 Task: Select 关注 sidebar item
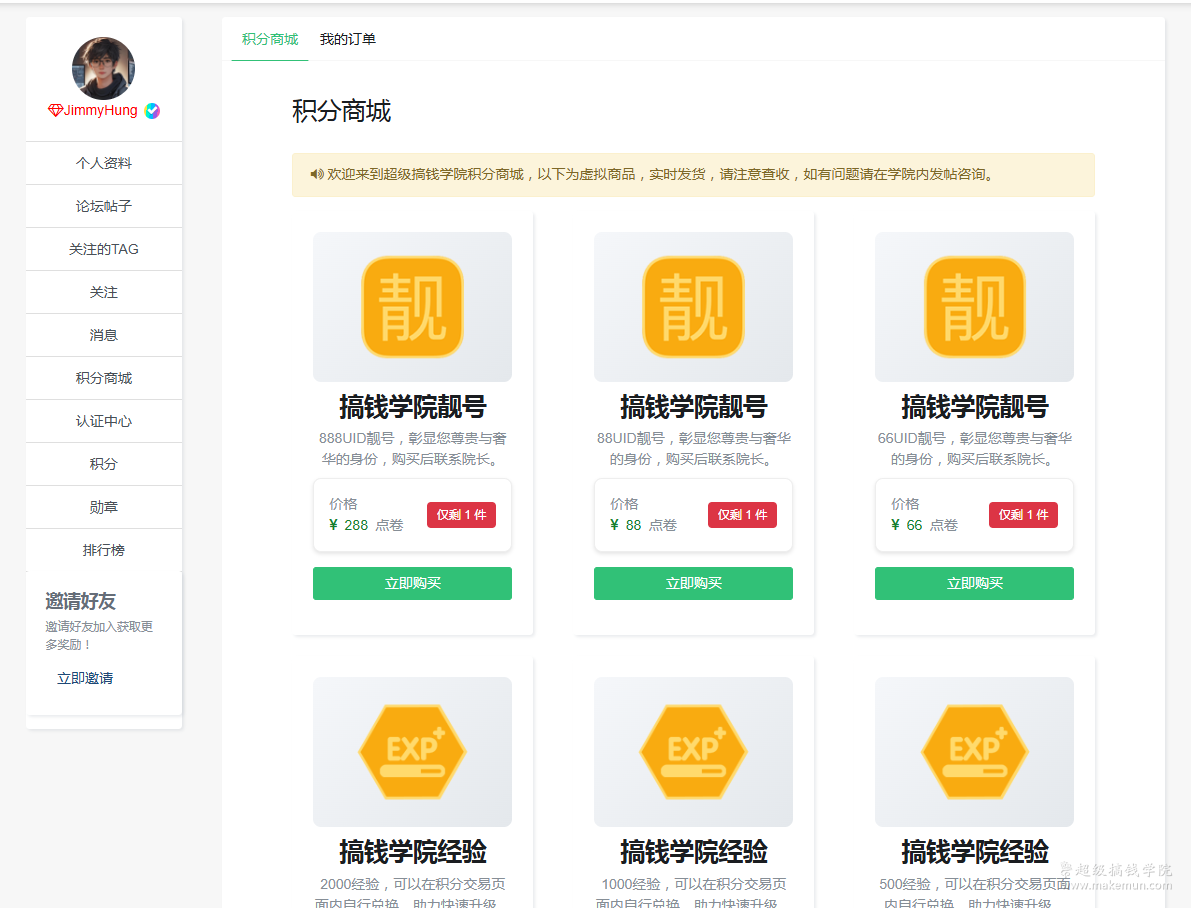pos(104,292)
